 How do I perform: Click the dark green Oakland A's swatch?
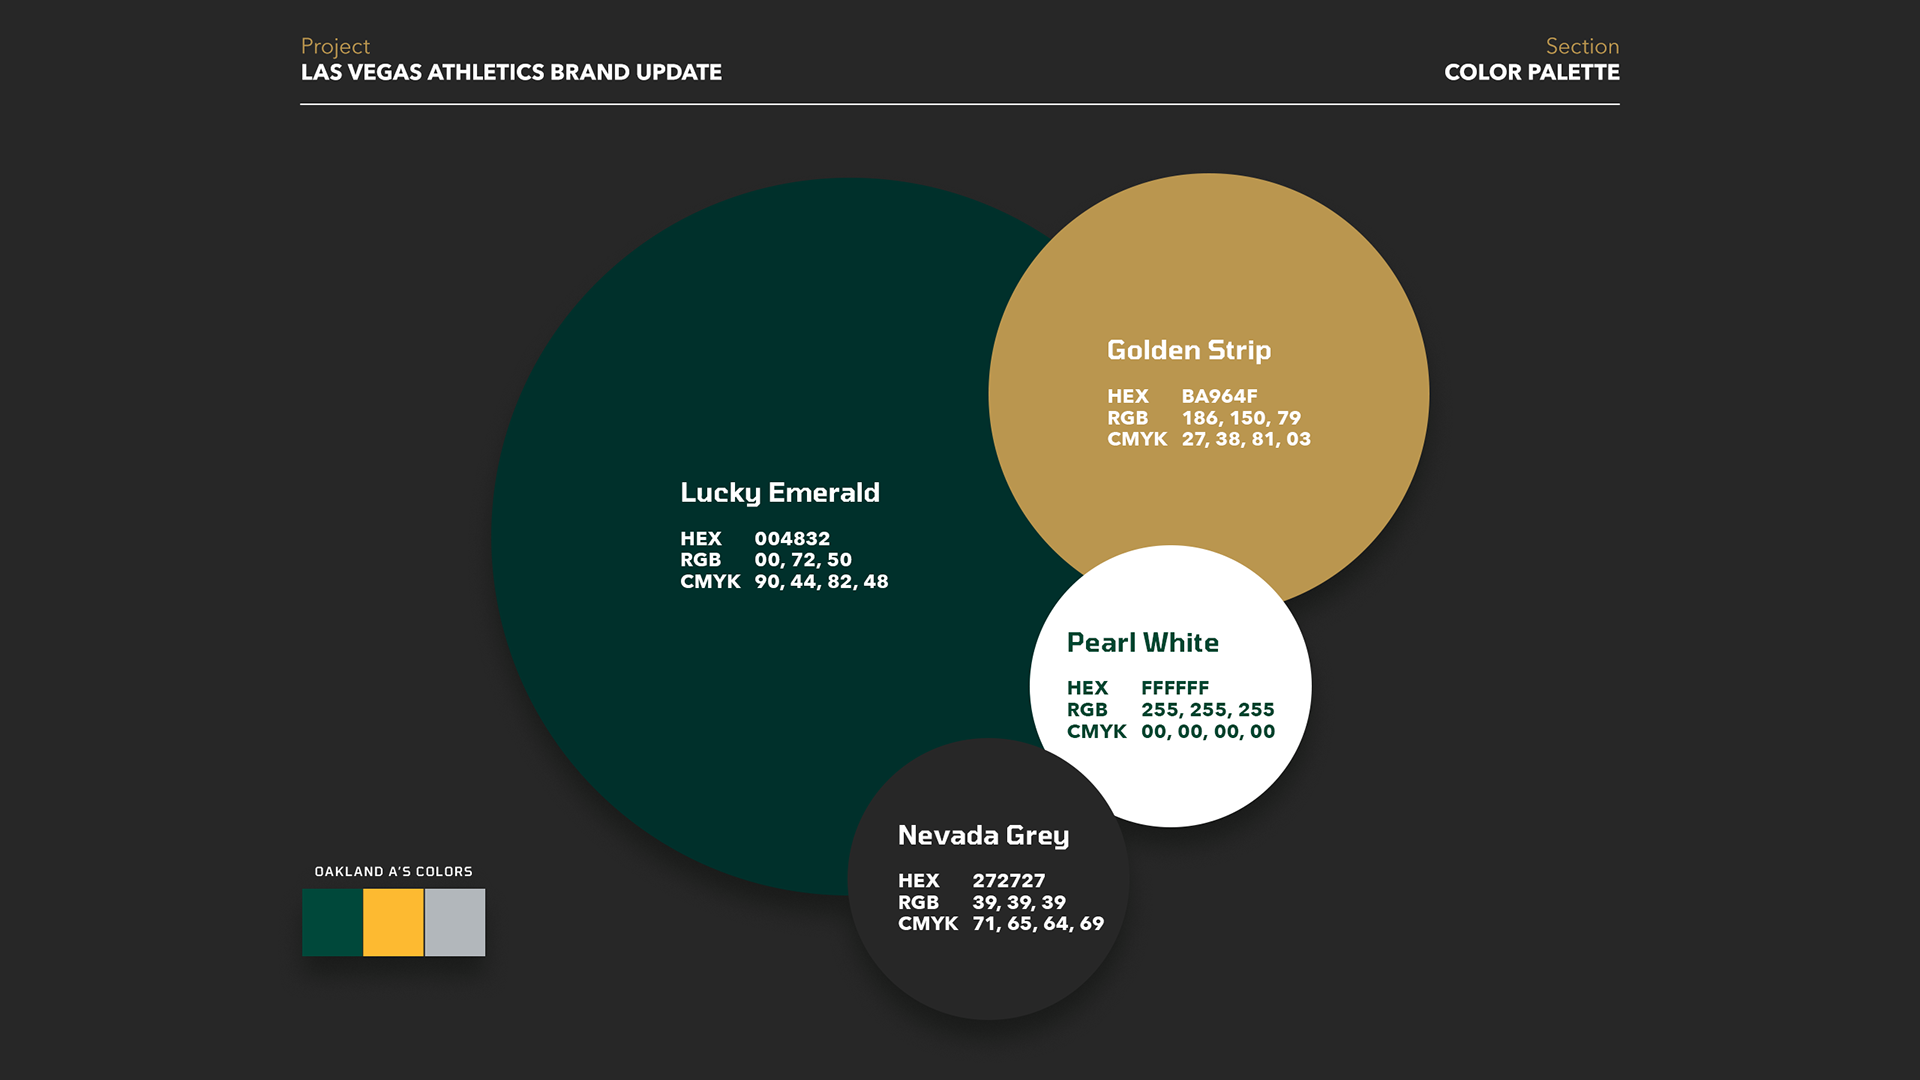[x=333, y=922]
